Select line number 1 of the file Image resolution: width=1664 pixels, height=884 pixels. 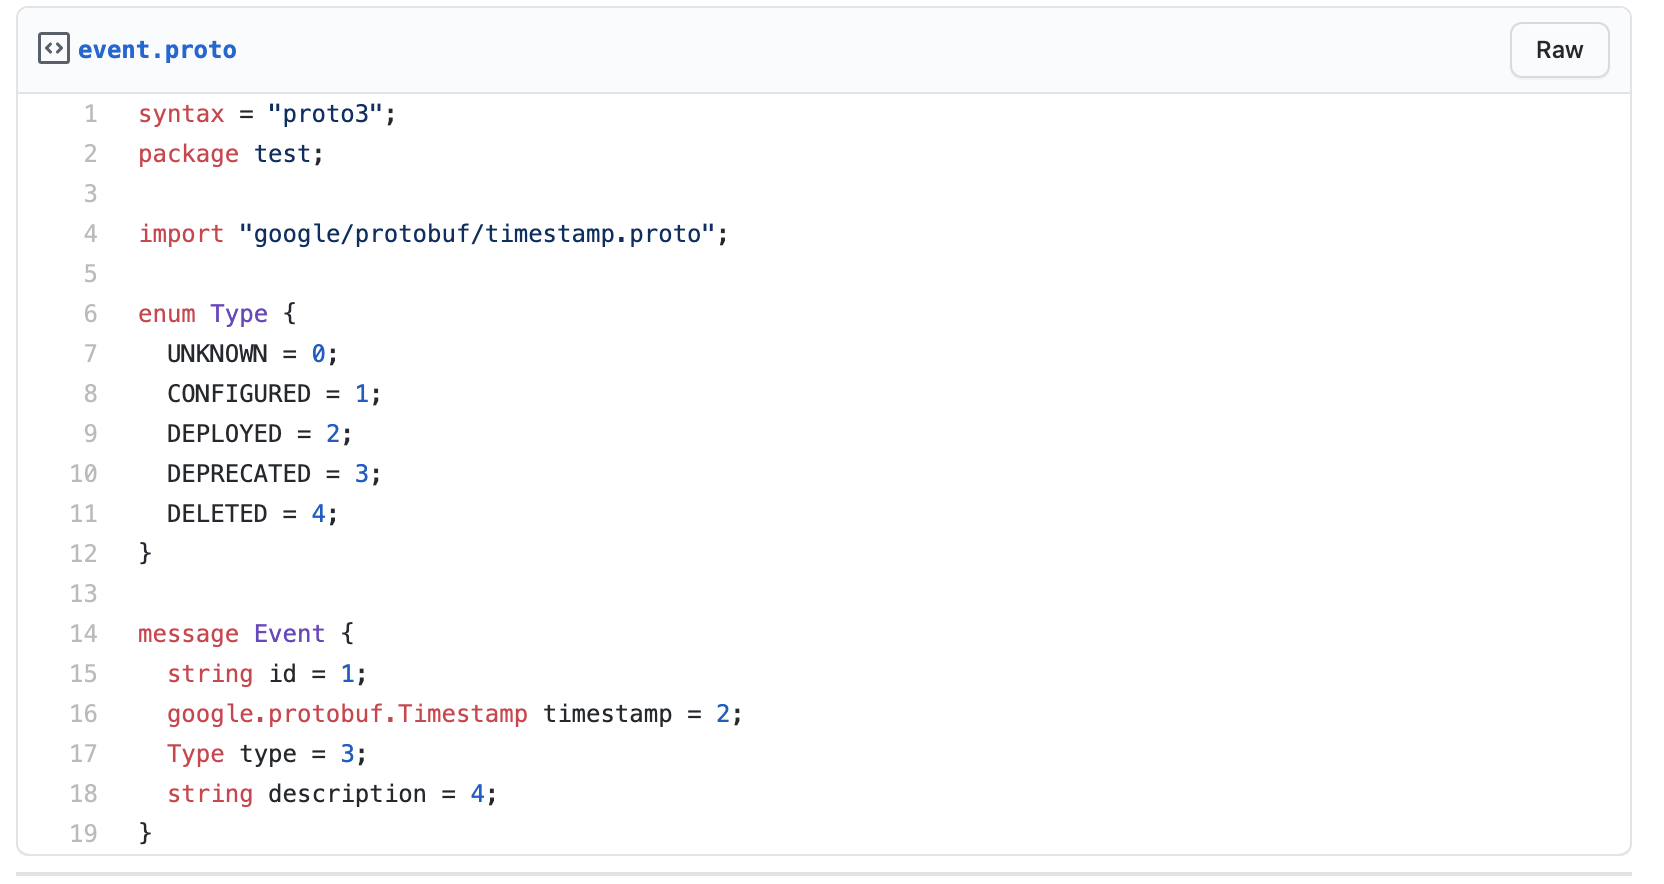[x=90, y=113]
